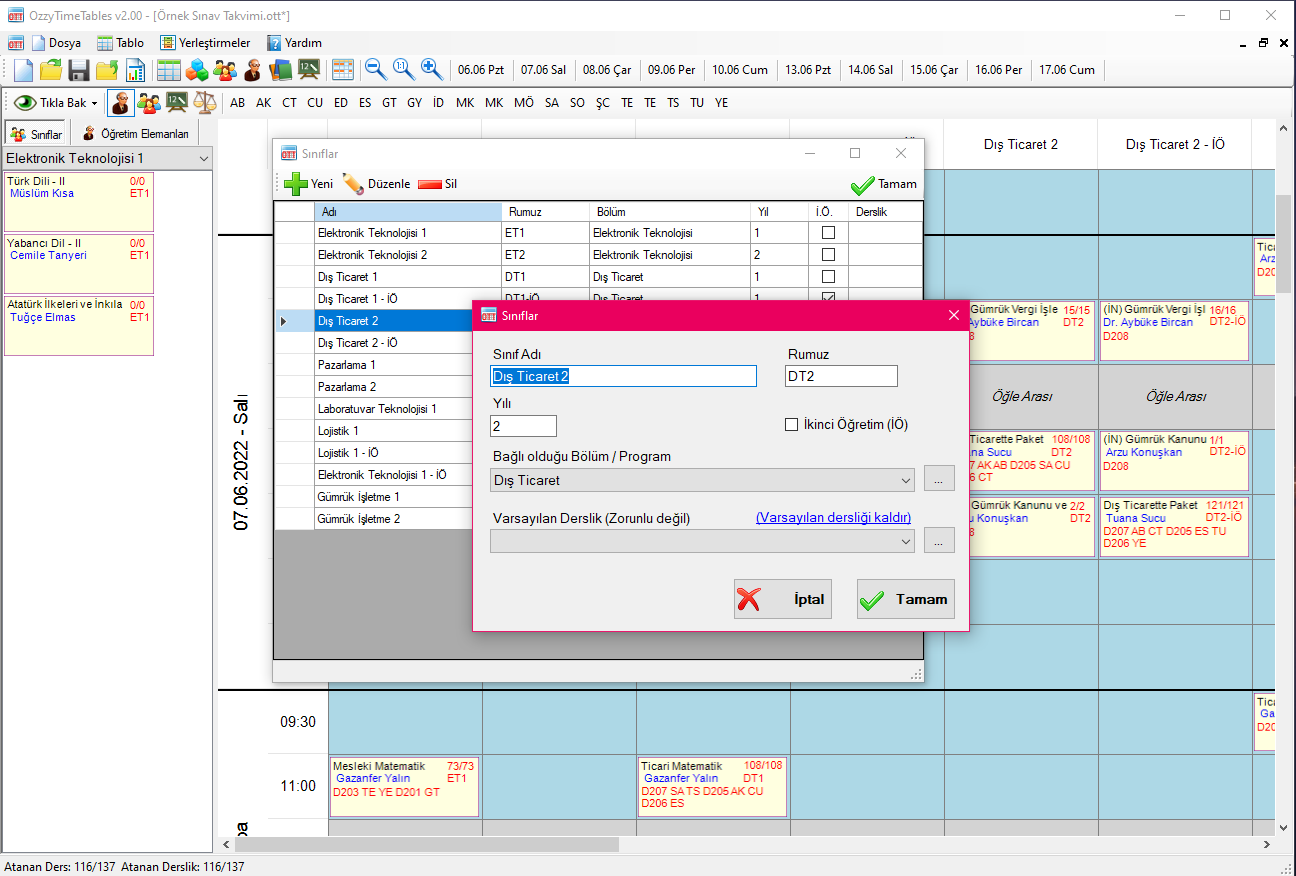The width and height of the screenshot is (1296, 876).
Task: Select the blackboard classroom icon in the toolbar
Action: click(x=307, y=69)
